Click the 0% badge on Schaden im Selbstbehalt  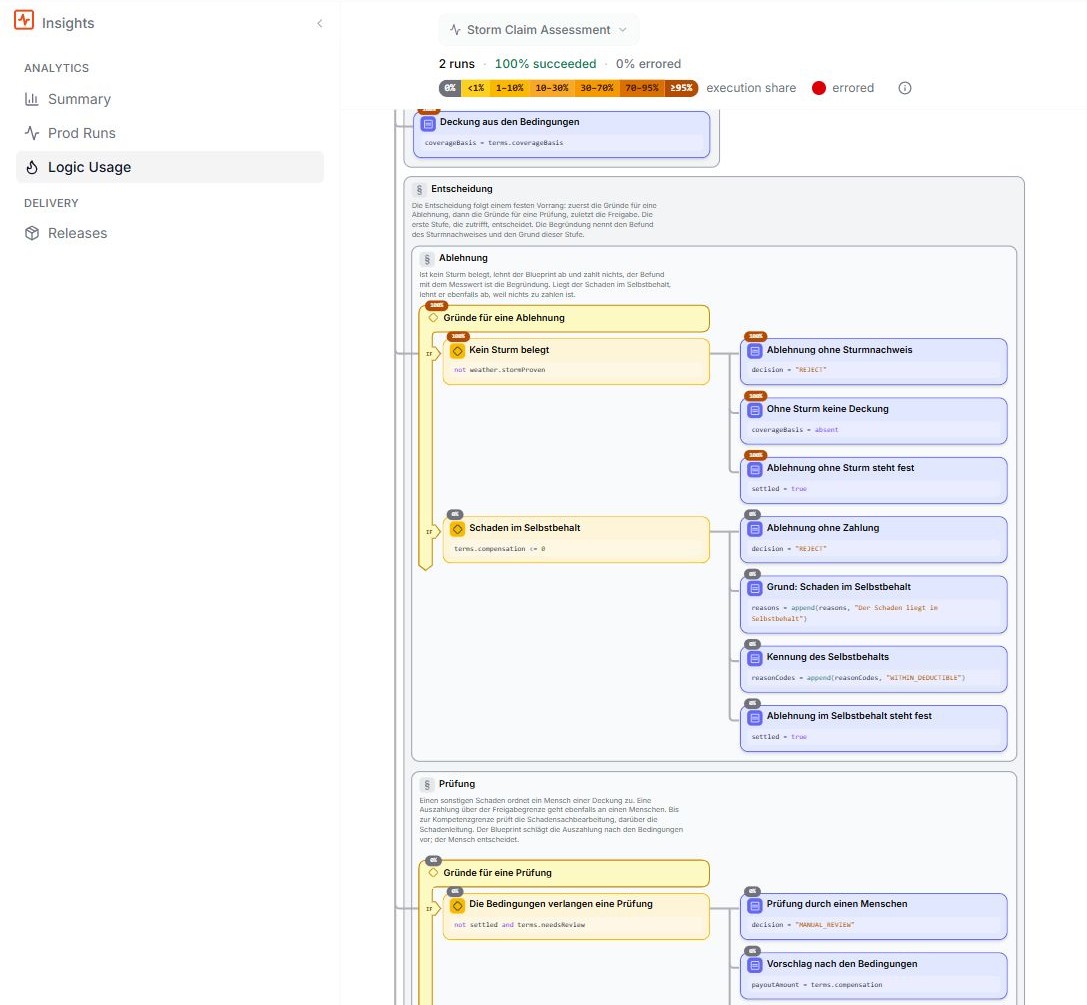point(455,514)
